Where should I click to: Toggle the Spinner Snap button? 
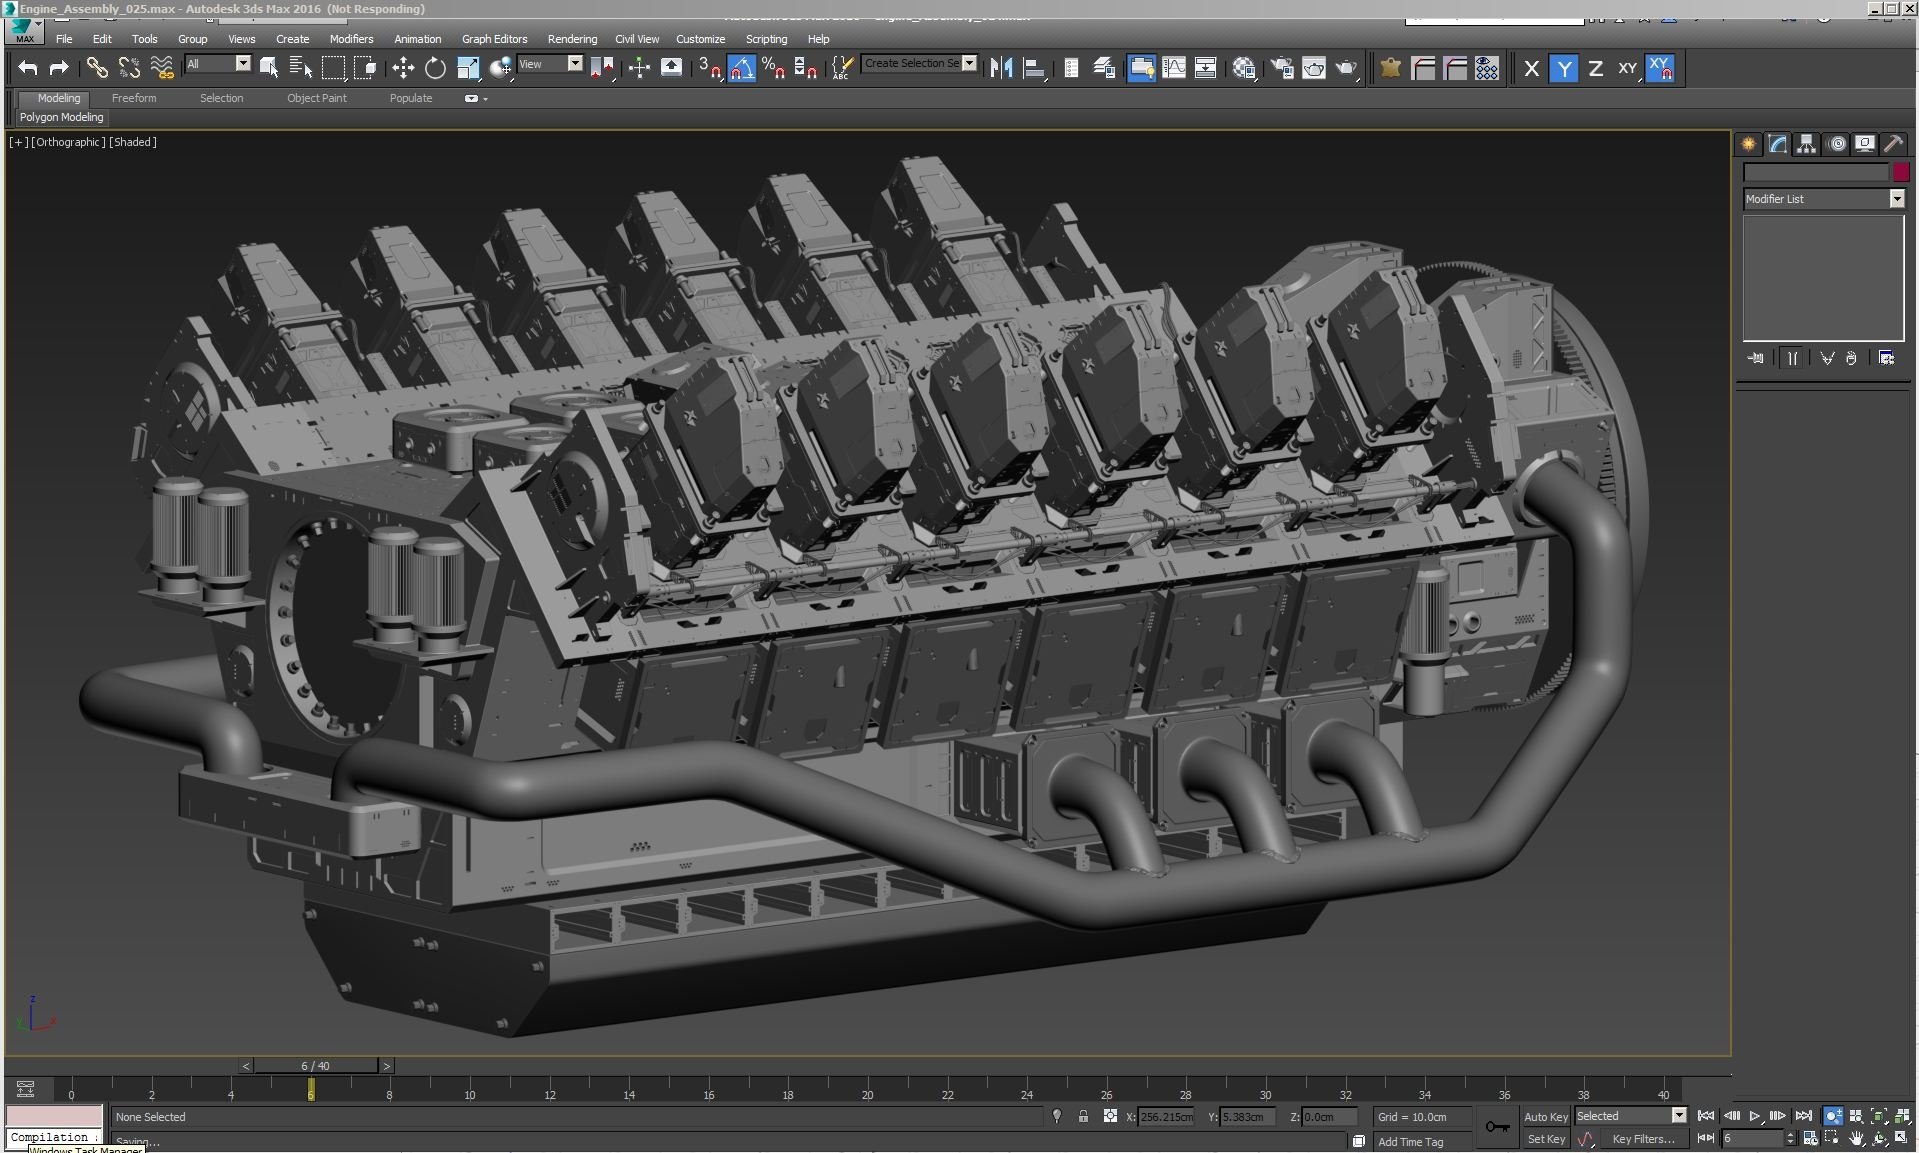(805, 68)
